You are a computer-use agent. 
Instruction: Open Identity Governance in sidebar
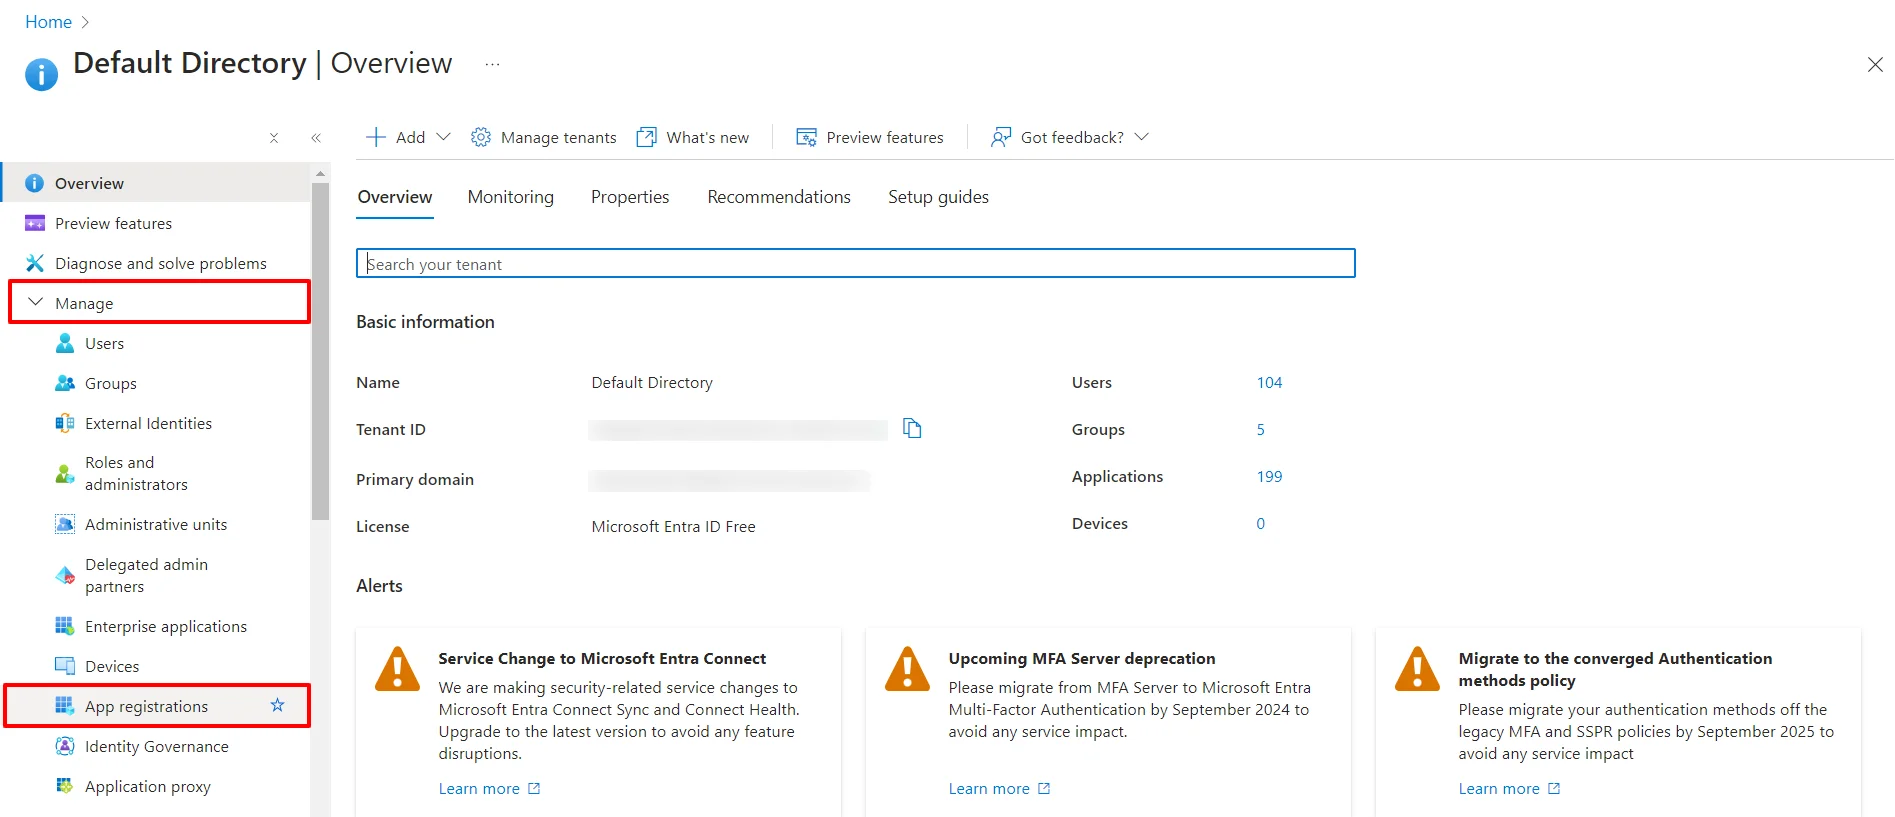[x=157, y=746]
